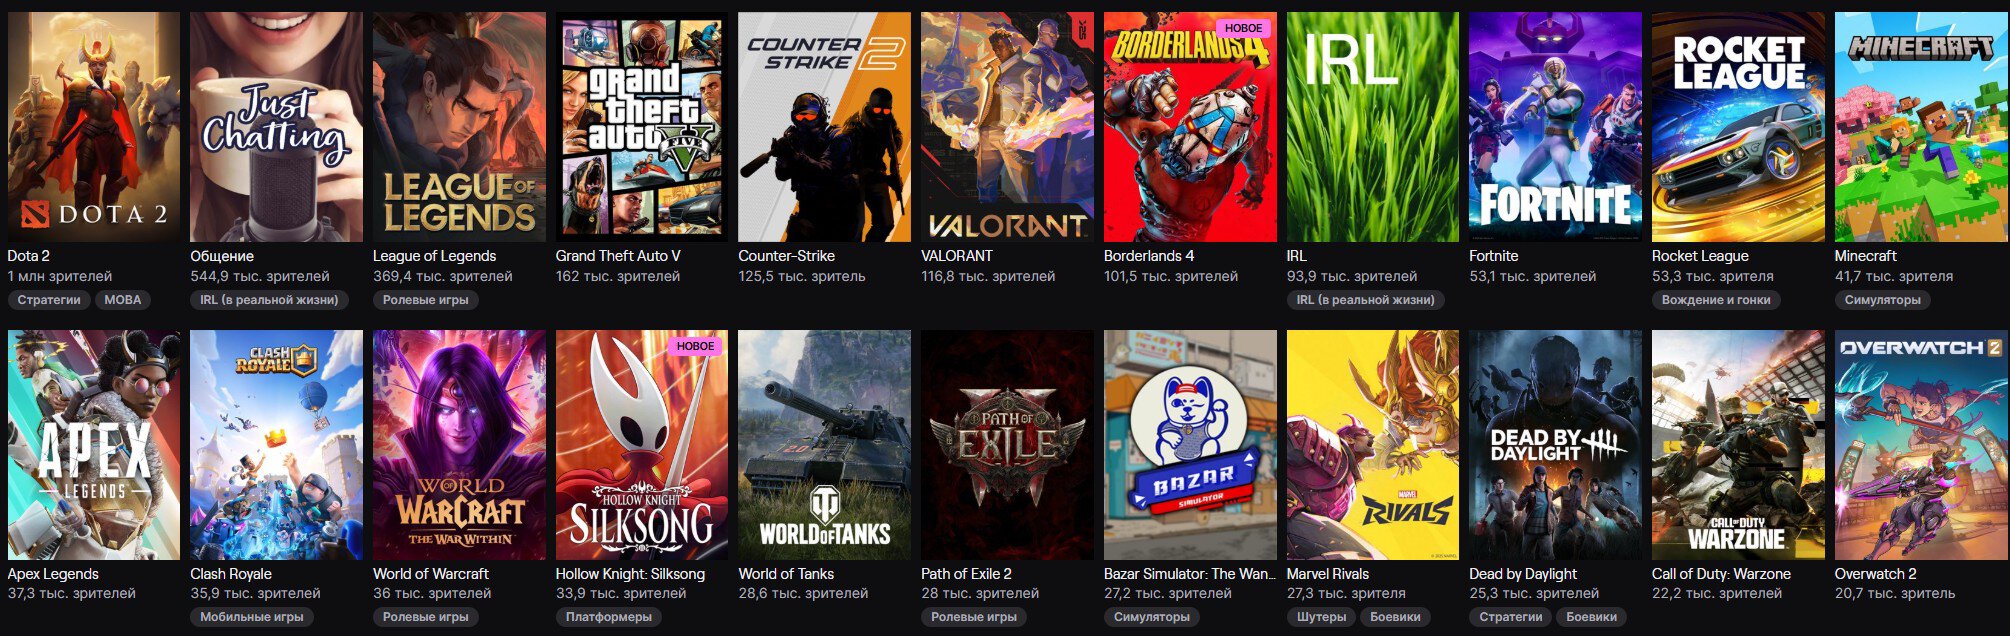Click the Clash Royale title link
The image size is (2010, 636).
point(231,574)
